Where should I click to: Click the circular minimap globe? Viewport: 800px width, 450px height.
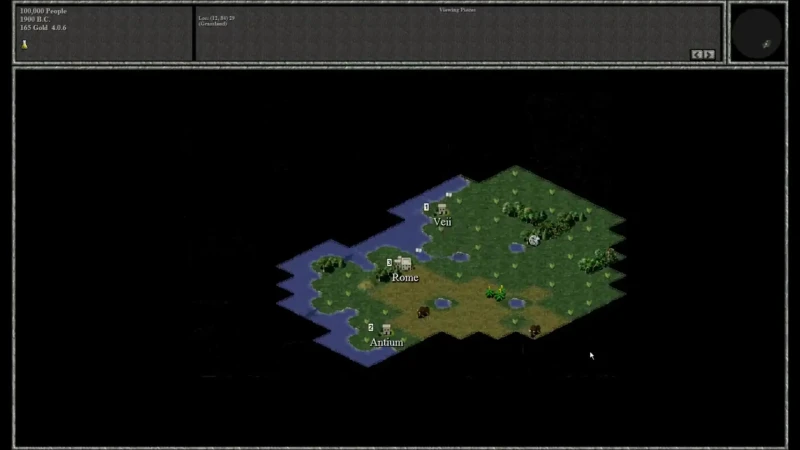[758, 34]
